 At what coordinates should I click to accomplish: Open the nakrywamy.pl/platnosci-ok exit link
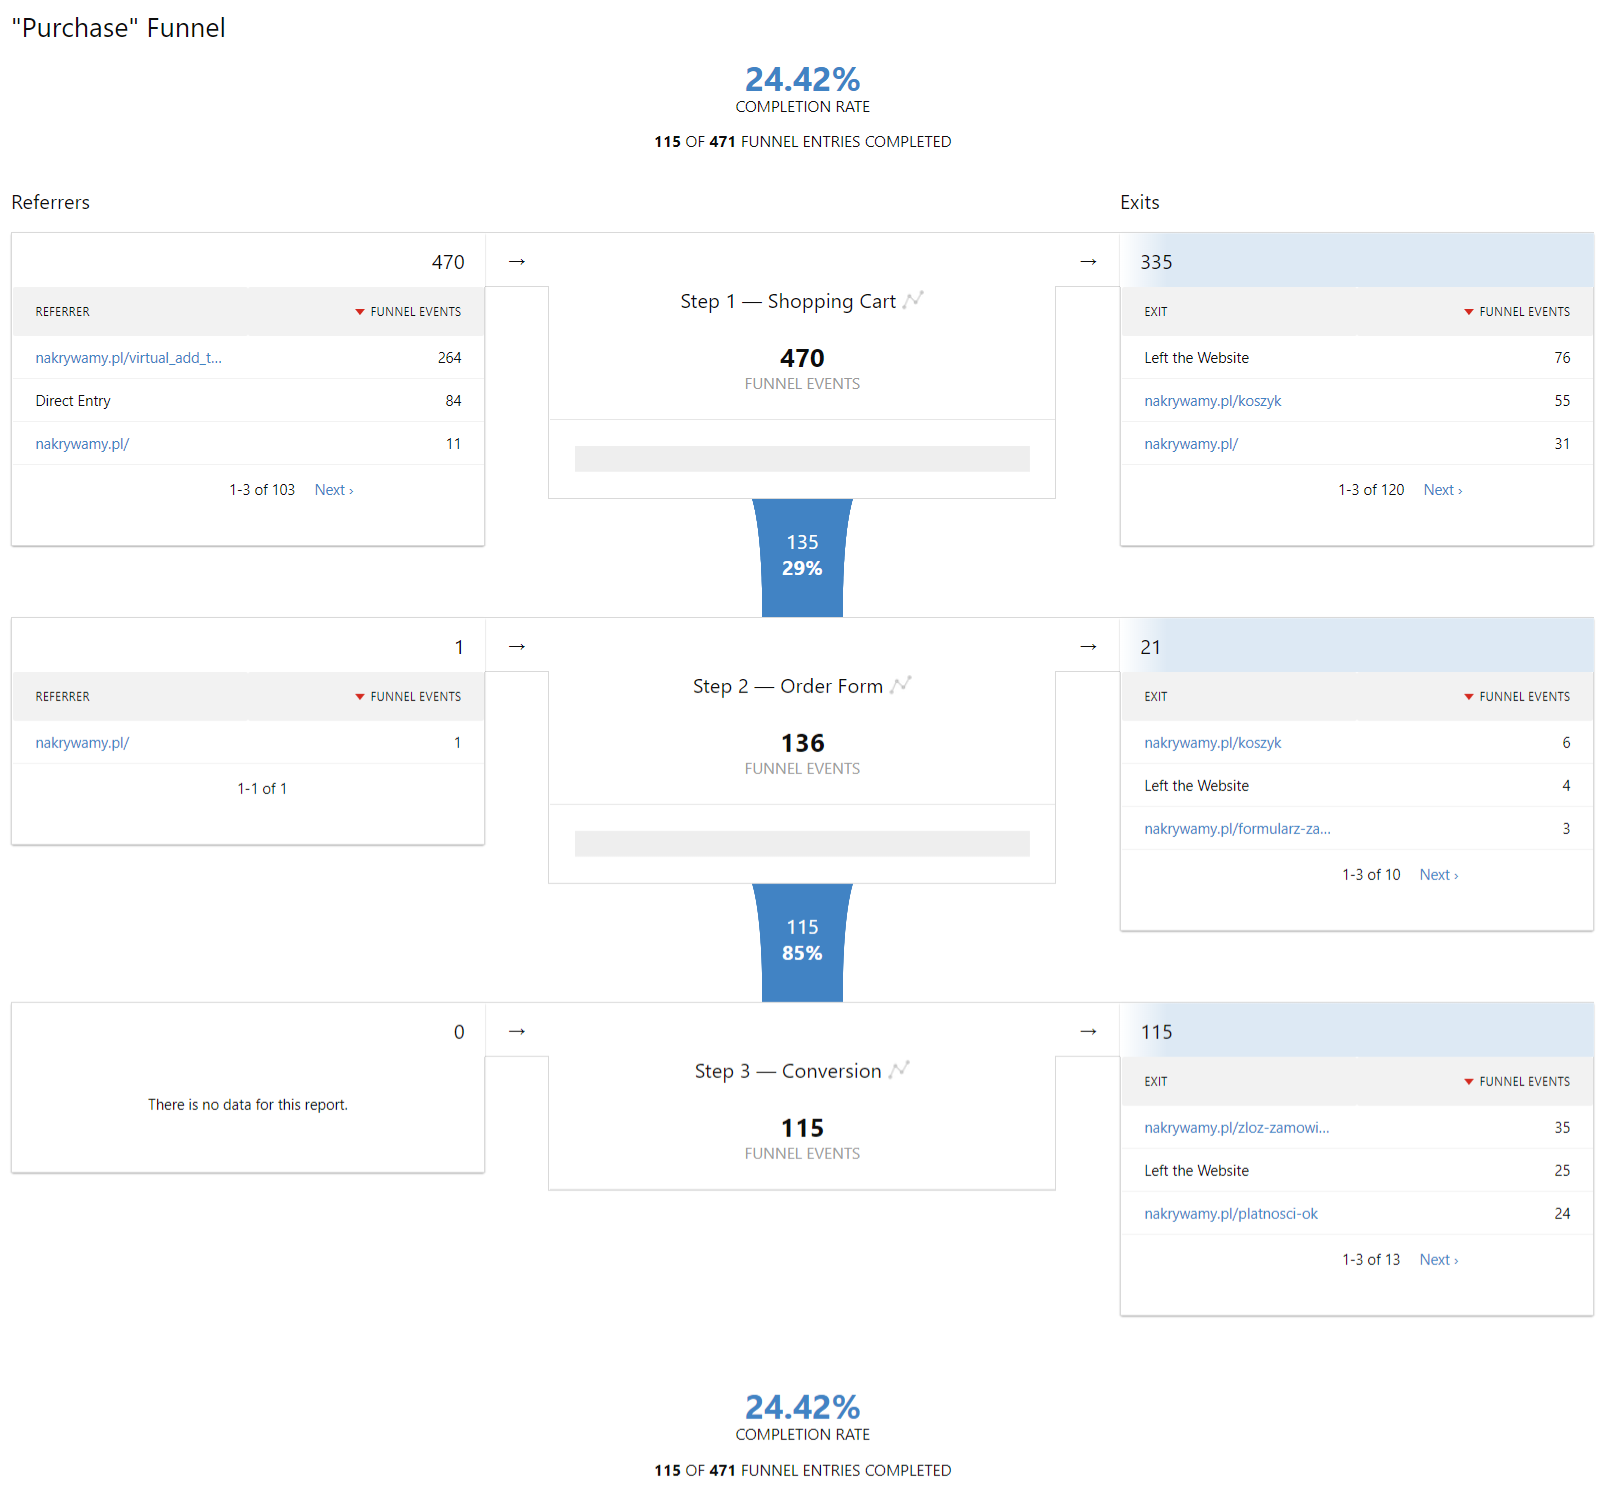pos(1230,1214)
